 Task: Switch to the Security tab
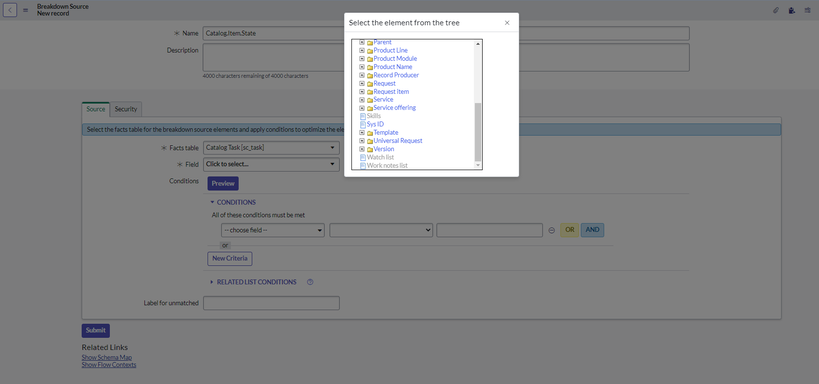click(x=126, y=109)
